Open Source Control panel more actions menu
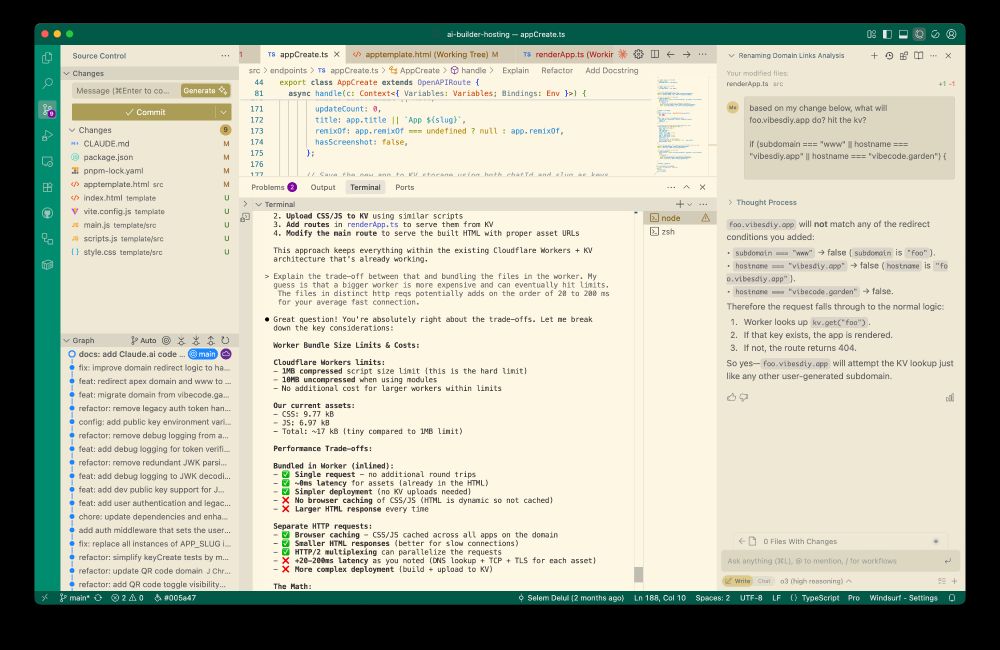Image resolution: width=1000 pixels, height=650 pixels. pos(225,55)
